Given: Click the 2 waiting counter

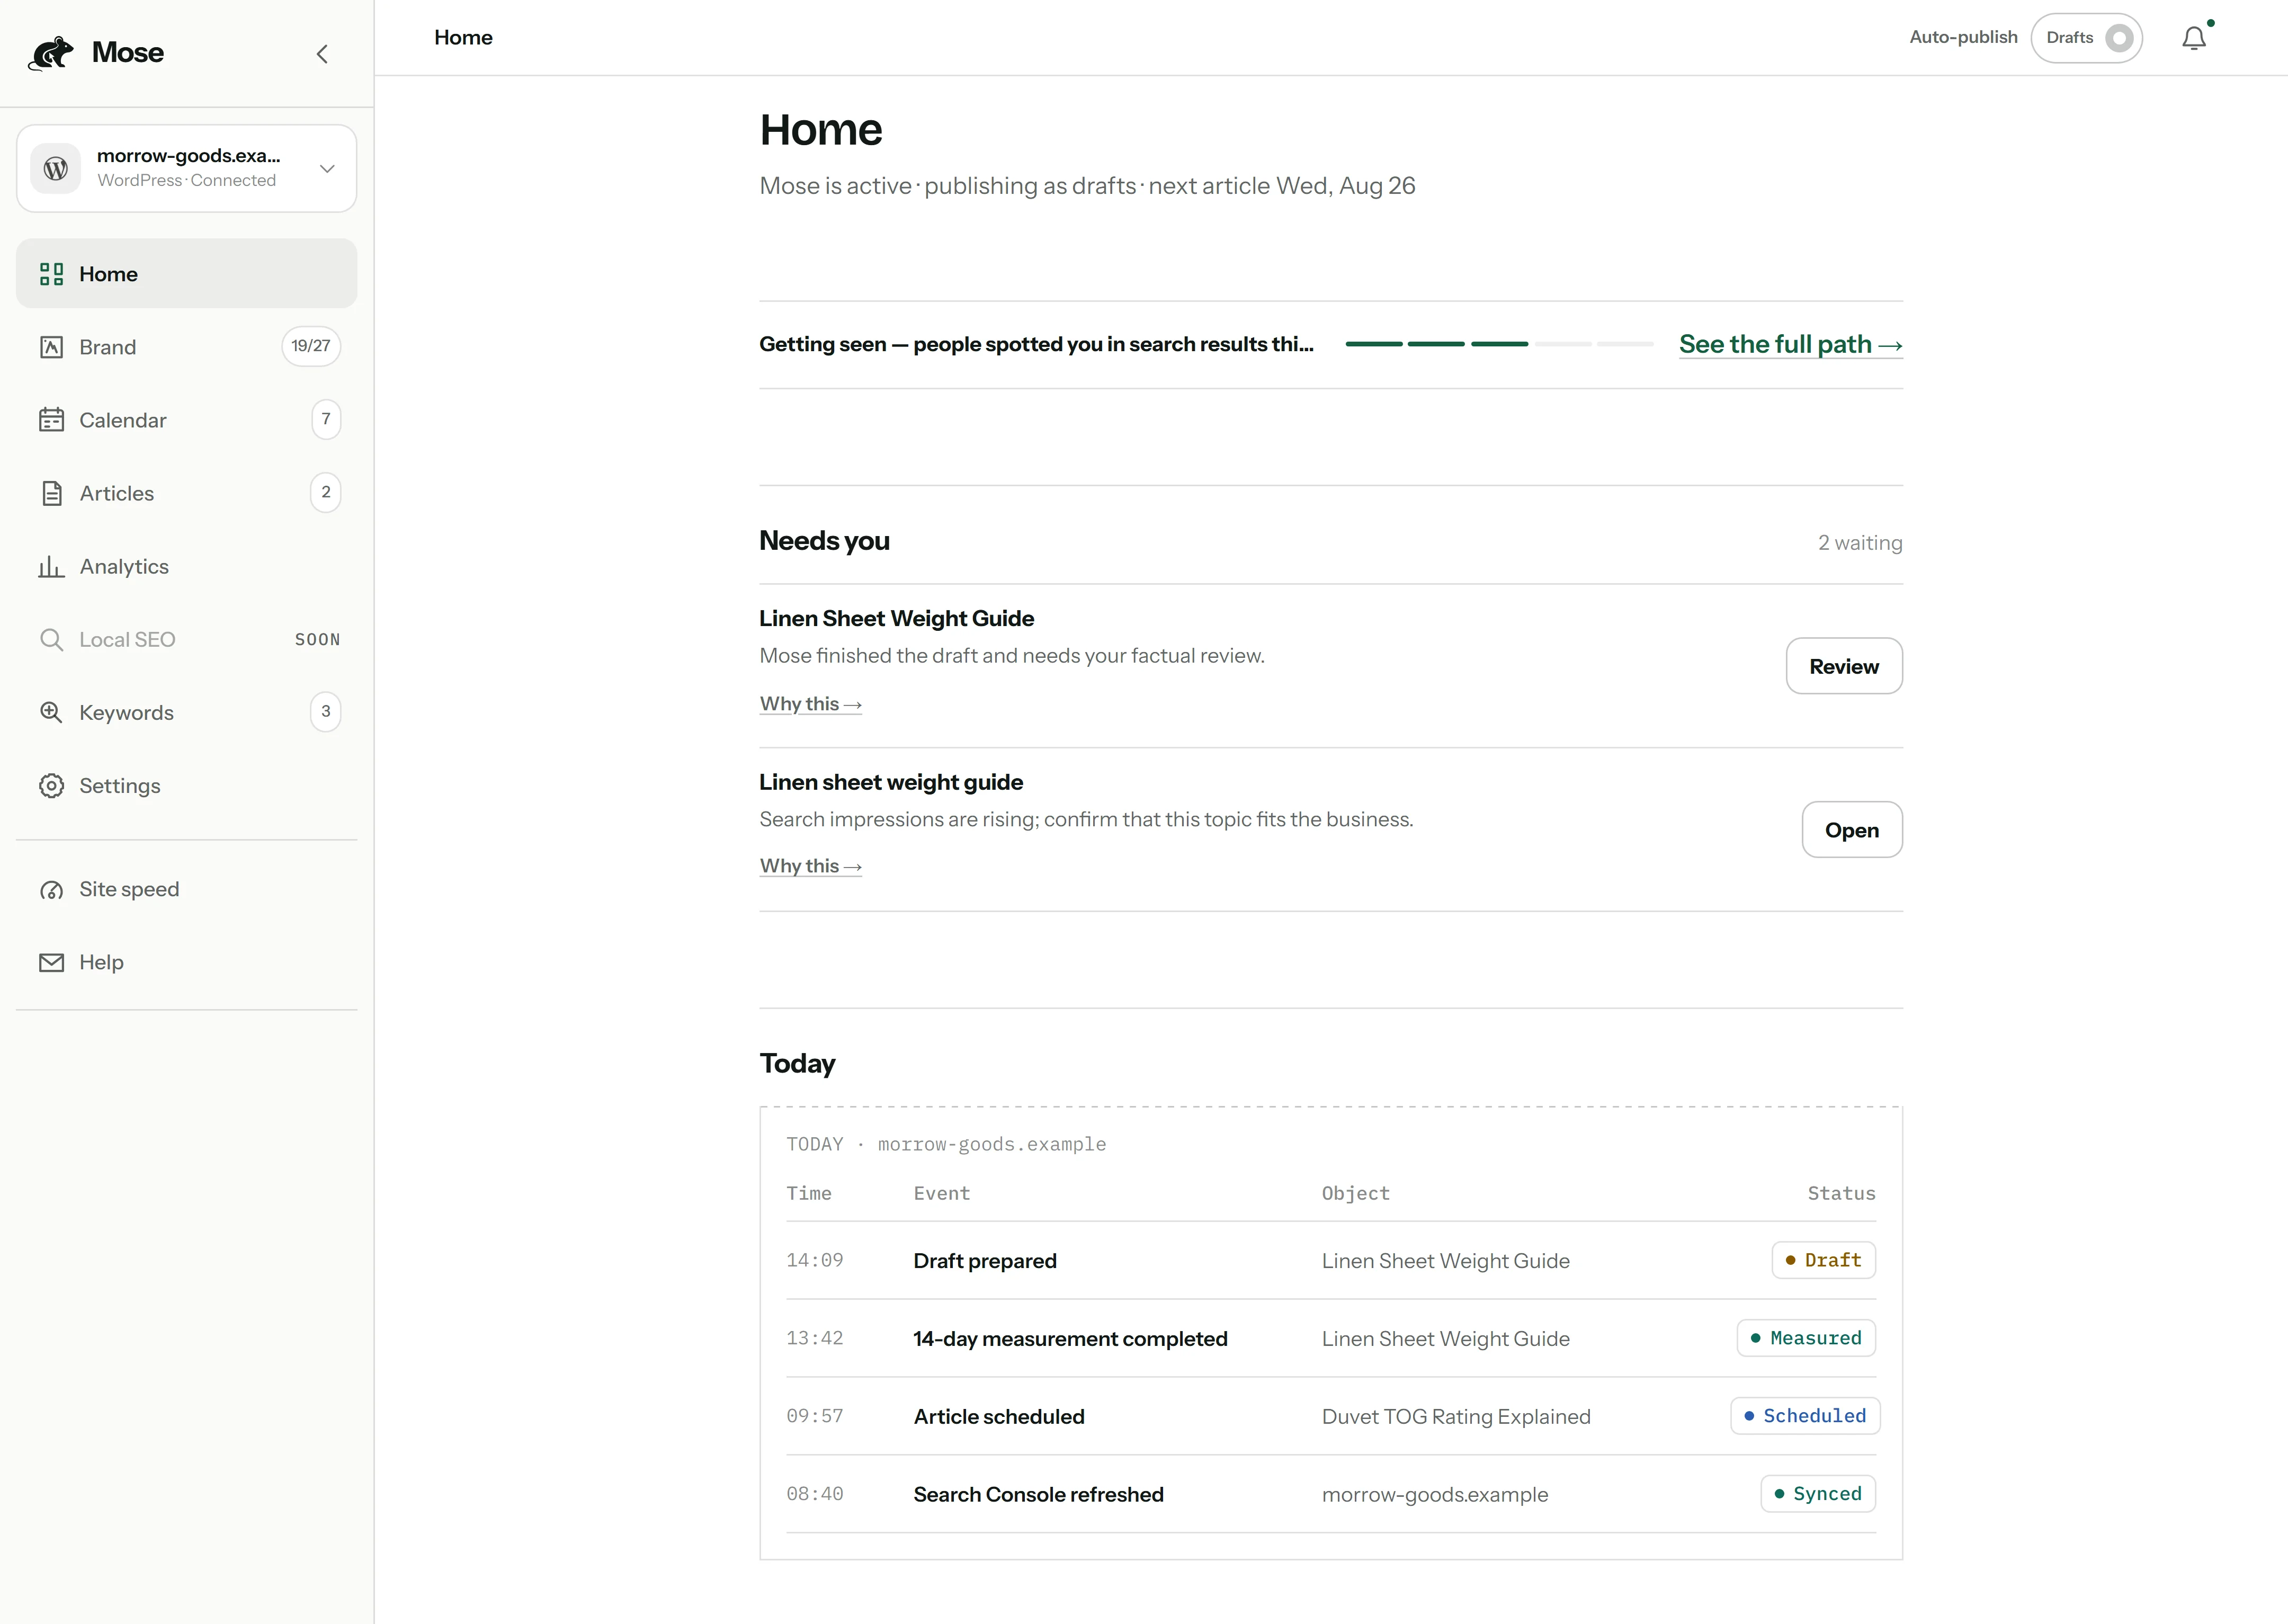Looking at the screenshot, I should [x=1860, y=543].
